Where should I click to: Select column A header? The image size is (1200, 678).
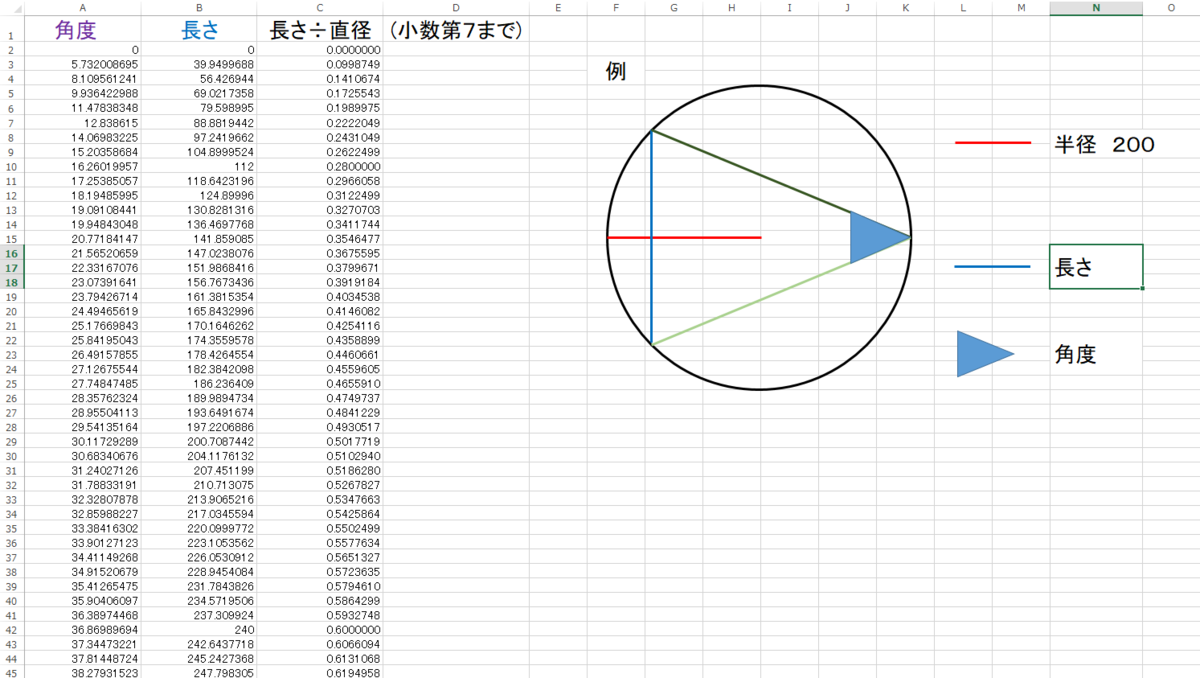pyautogui.click(x=82, y=8)
